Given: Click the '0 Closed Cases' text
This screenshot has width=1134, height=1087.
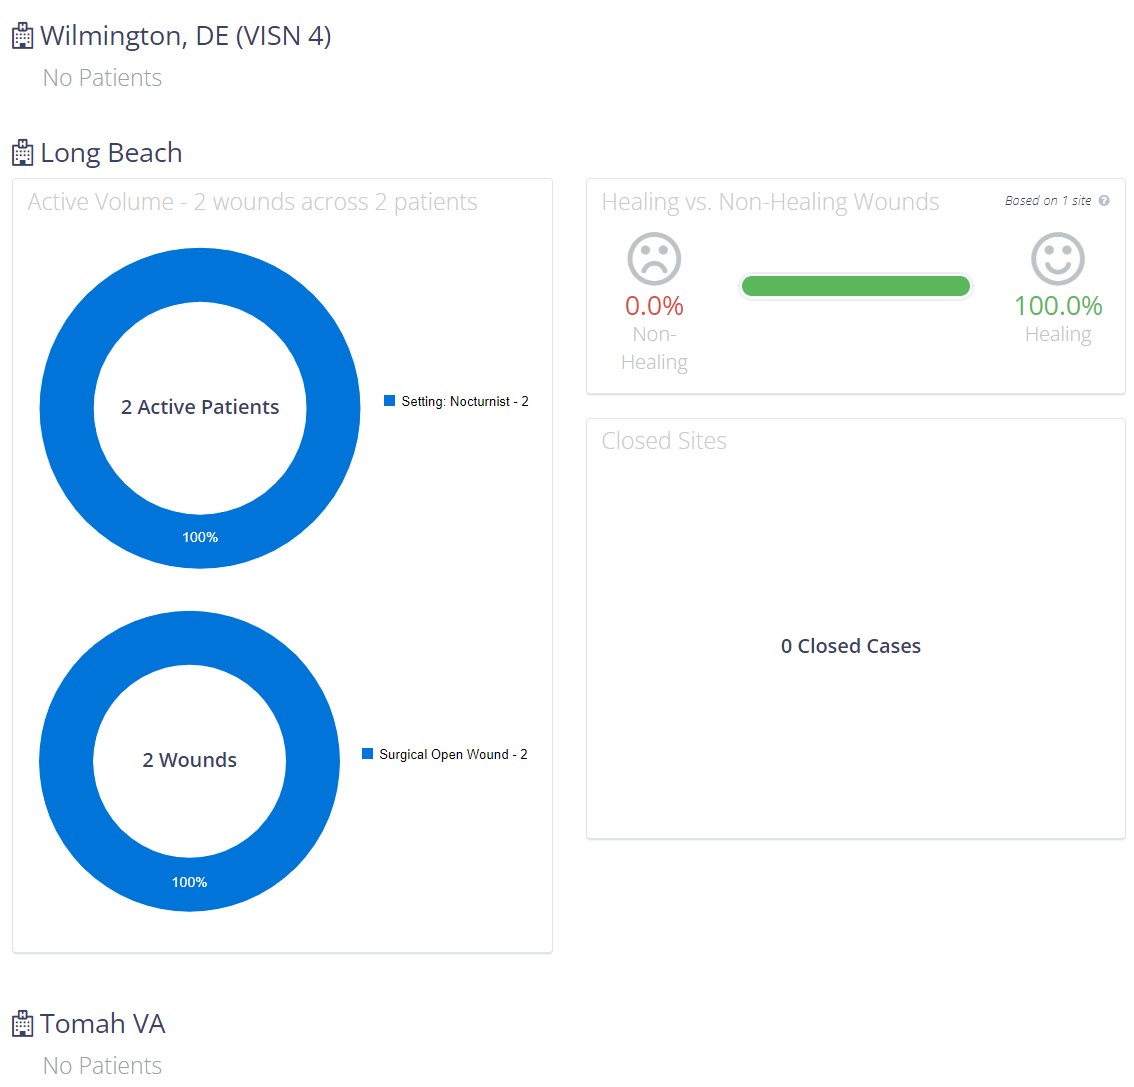Looking at the screenshot, I should [850, 646].
